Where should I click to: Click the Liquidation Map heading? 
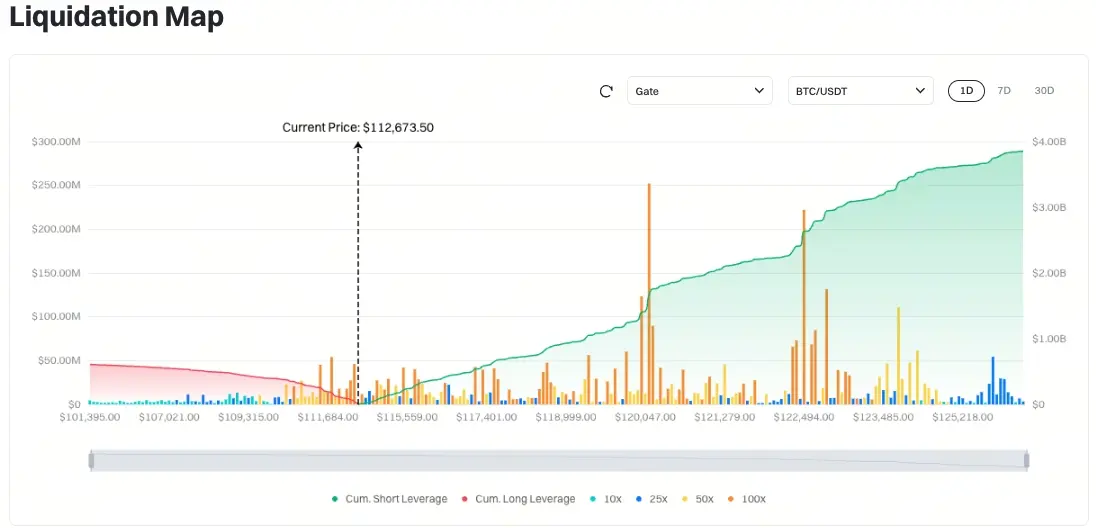click(116, 17)
